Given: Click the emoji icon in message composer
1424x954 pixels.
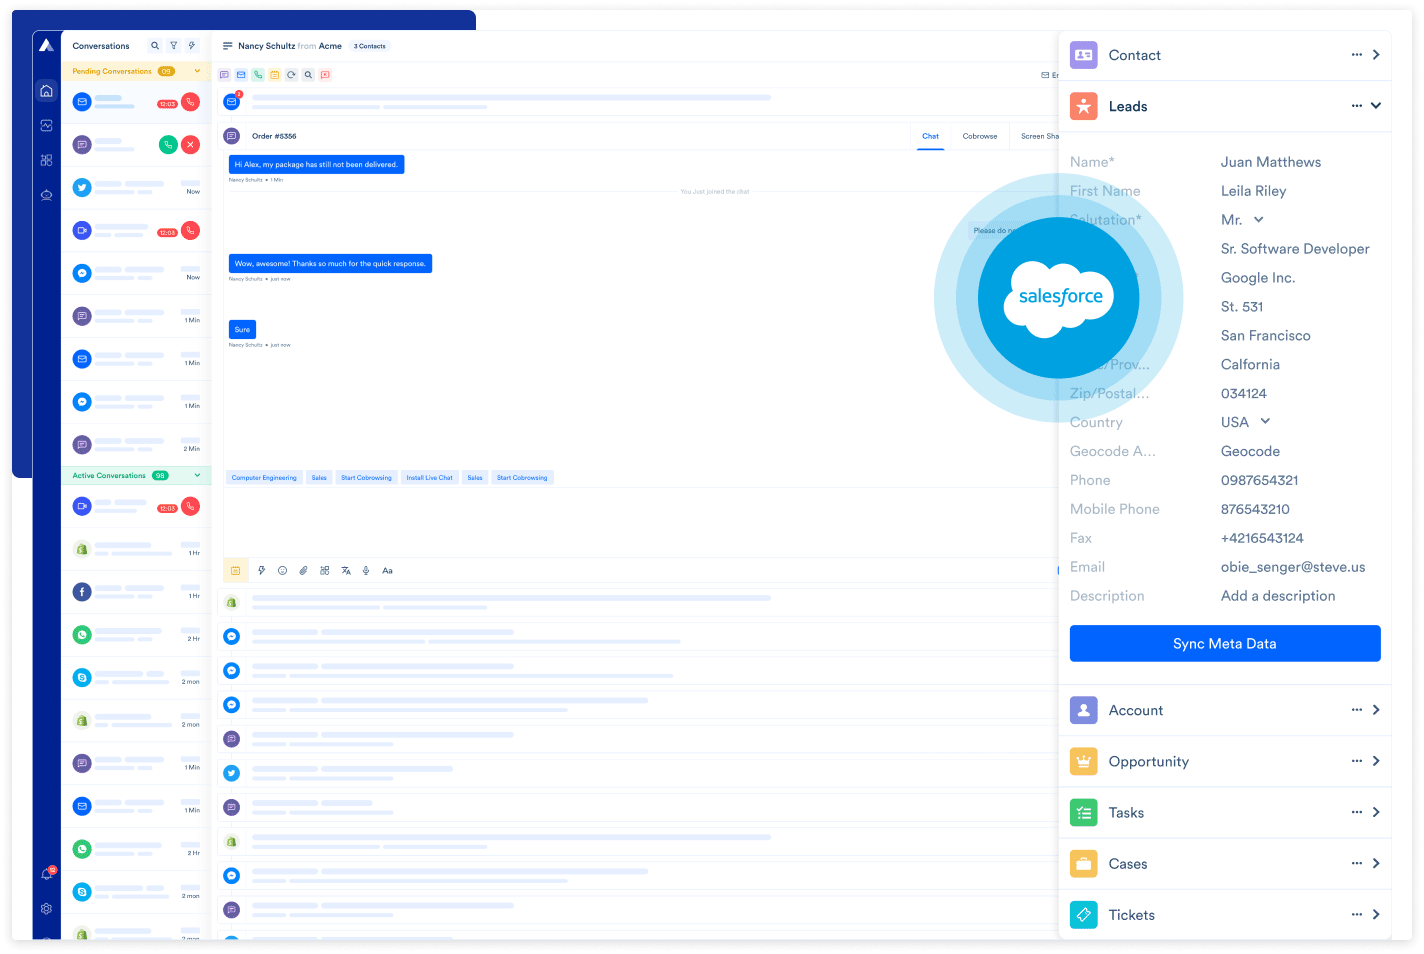Looking at the screenshot, I should pyautogui.click(x=283, y=571).
